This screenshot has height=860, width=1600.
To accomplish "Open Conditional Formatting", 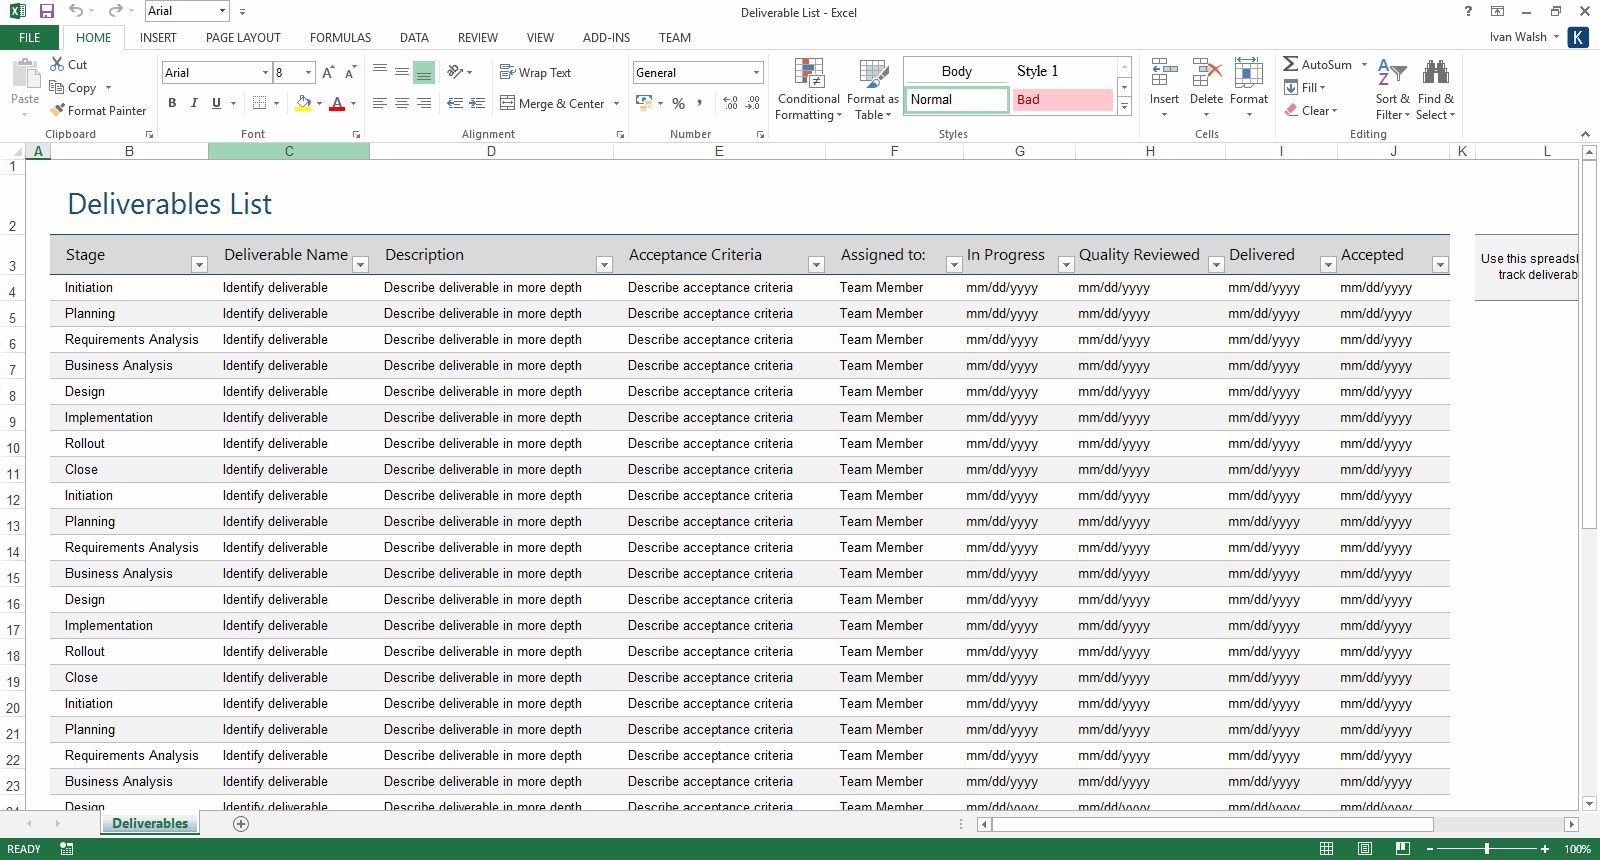I will pos(809,89).
